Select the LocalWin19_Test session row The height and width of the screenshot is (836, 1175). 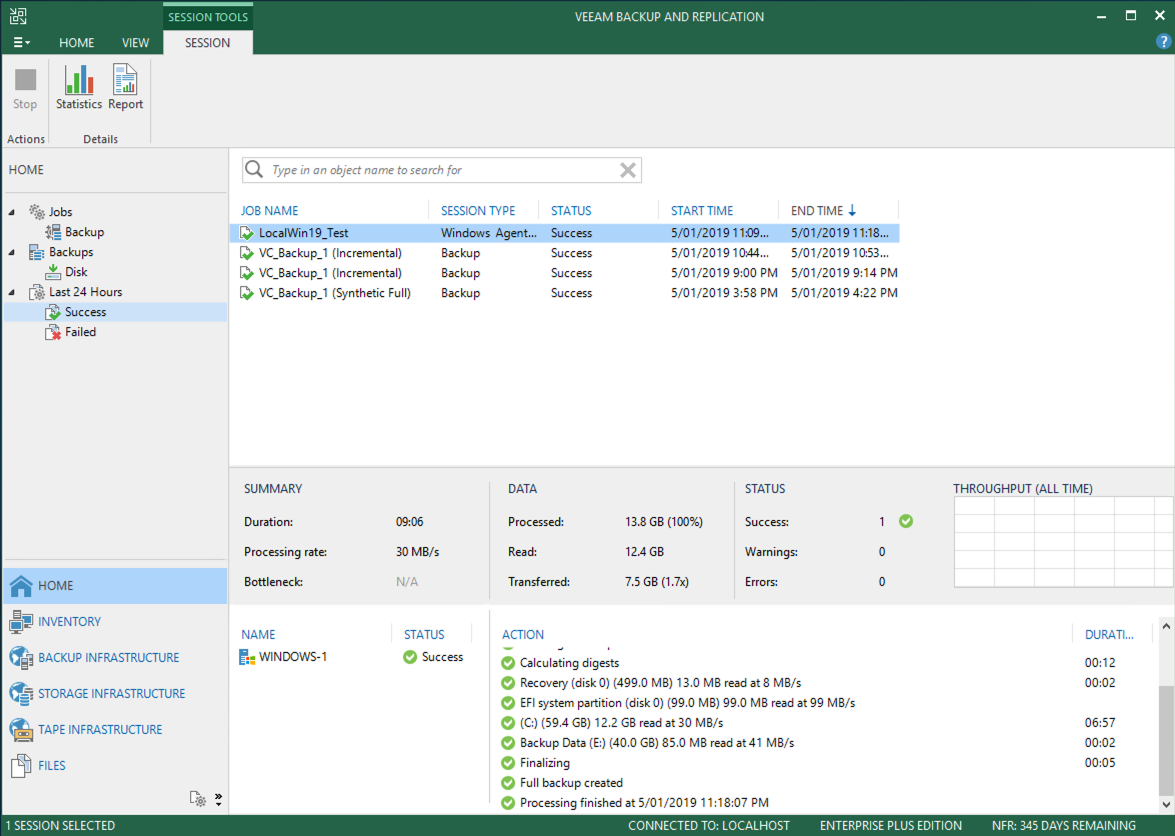coord(565,233)
